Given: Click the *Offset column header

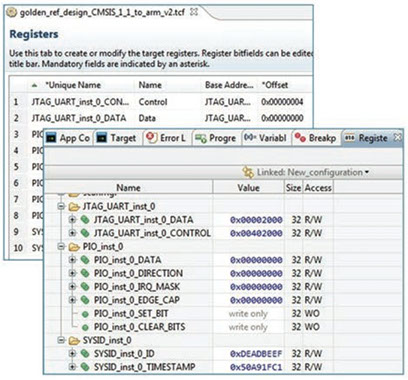Looking at the screenshot, I should pyautogui.click(x=275, y=85).
